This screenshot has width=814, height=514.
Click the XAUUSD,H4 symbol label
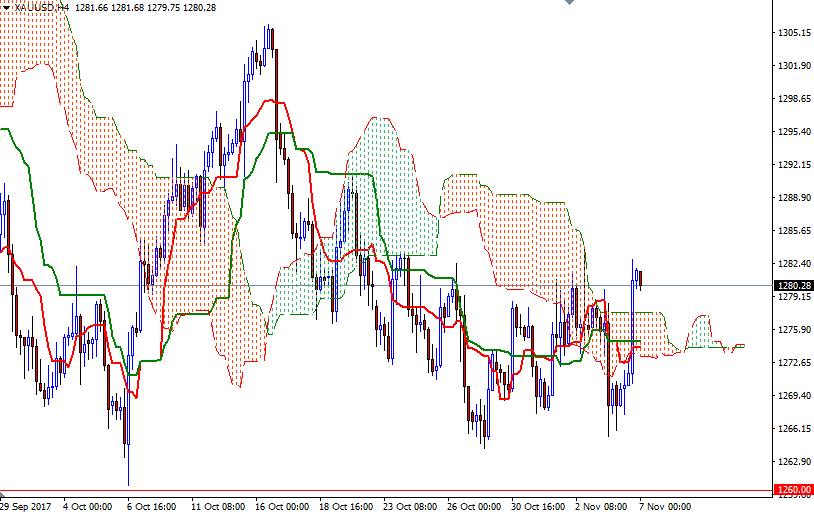tap(42, 7)
